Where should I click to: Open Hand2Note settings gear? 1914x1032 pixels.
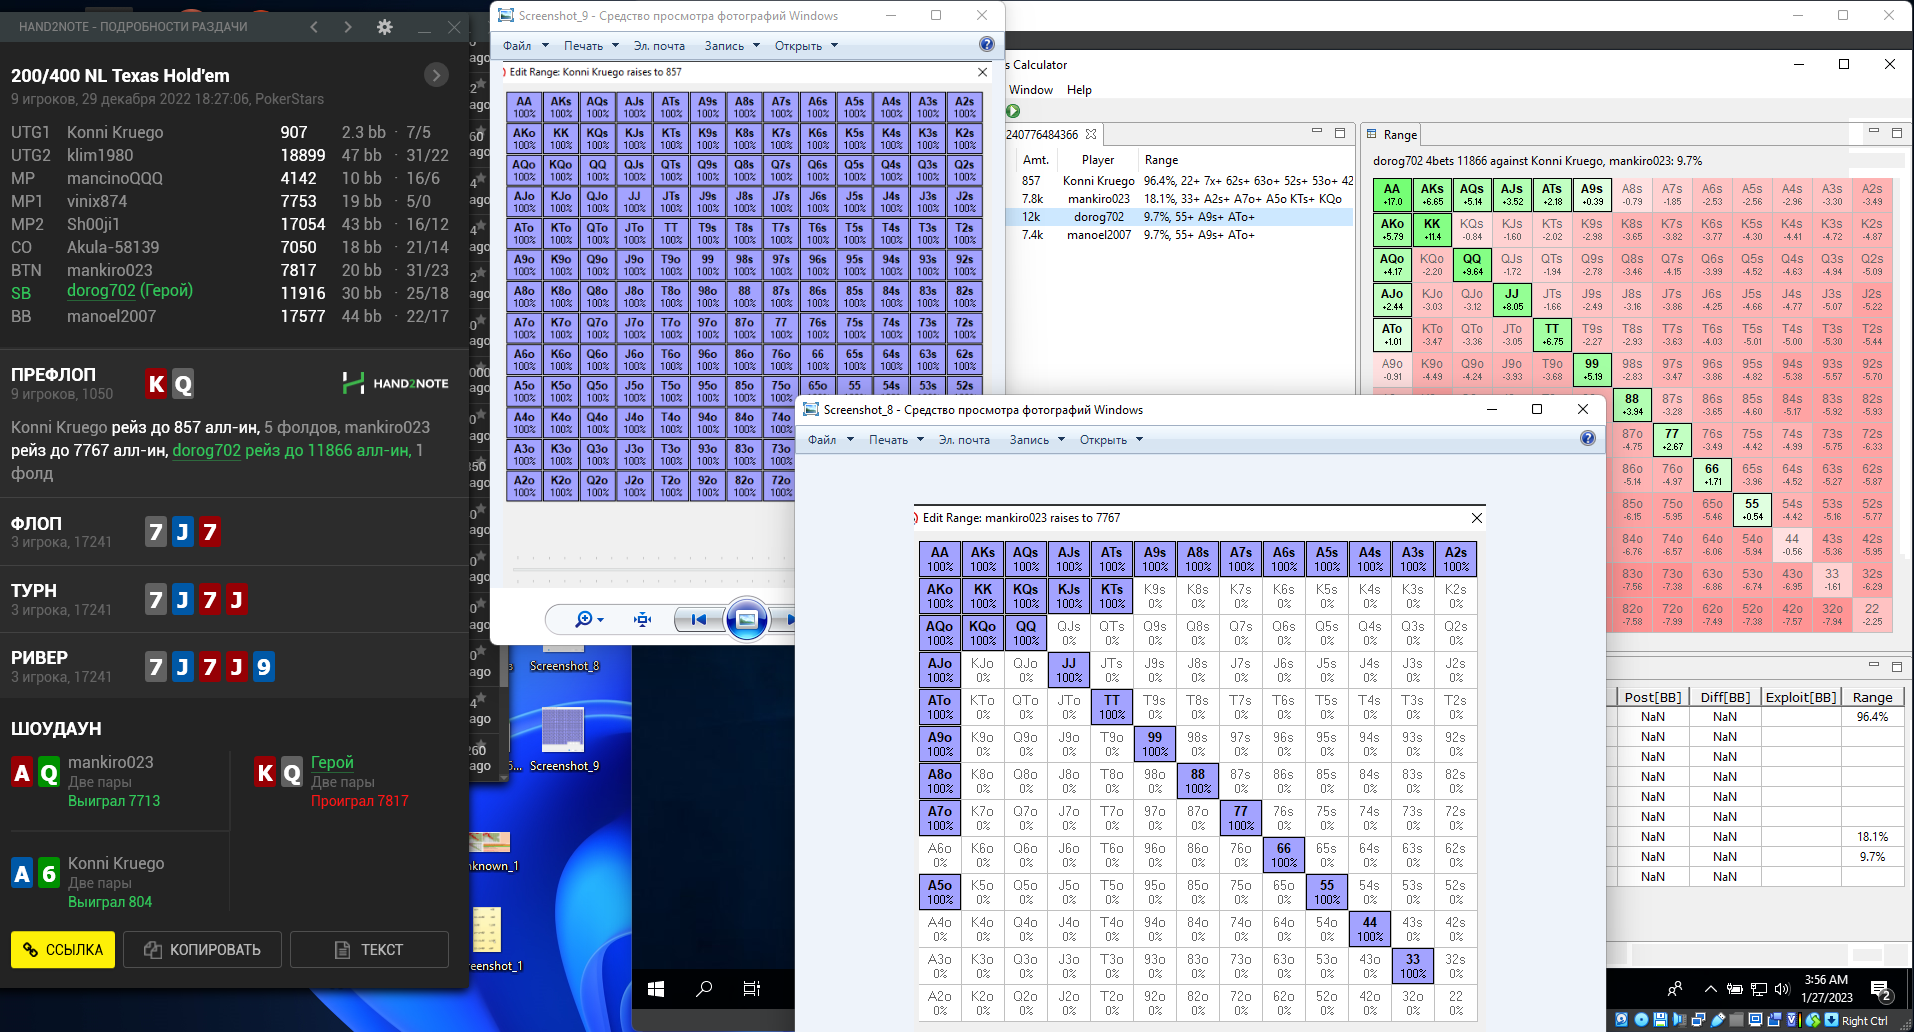click(384, 27)
